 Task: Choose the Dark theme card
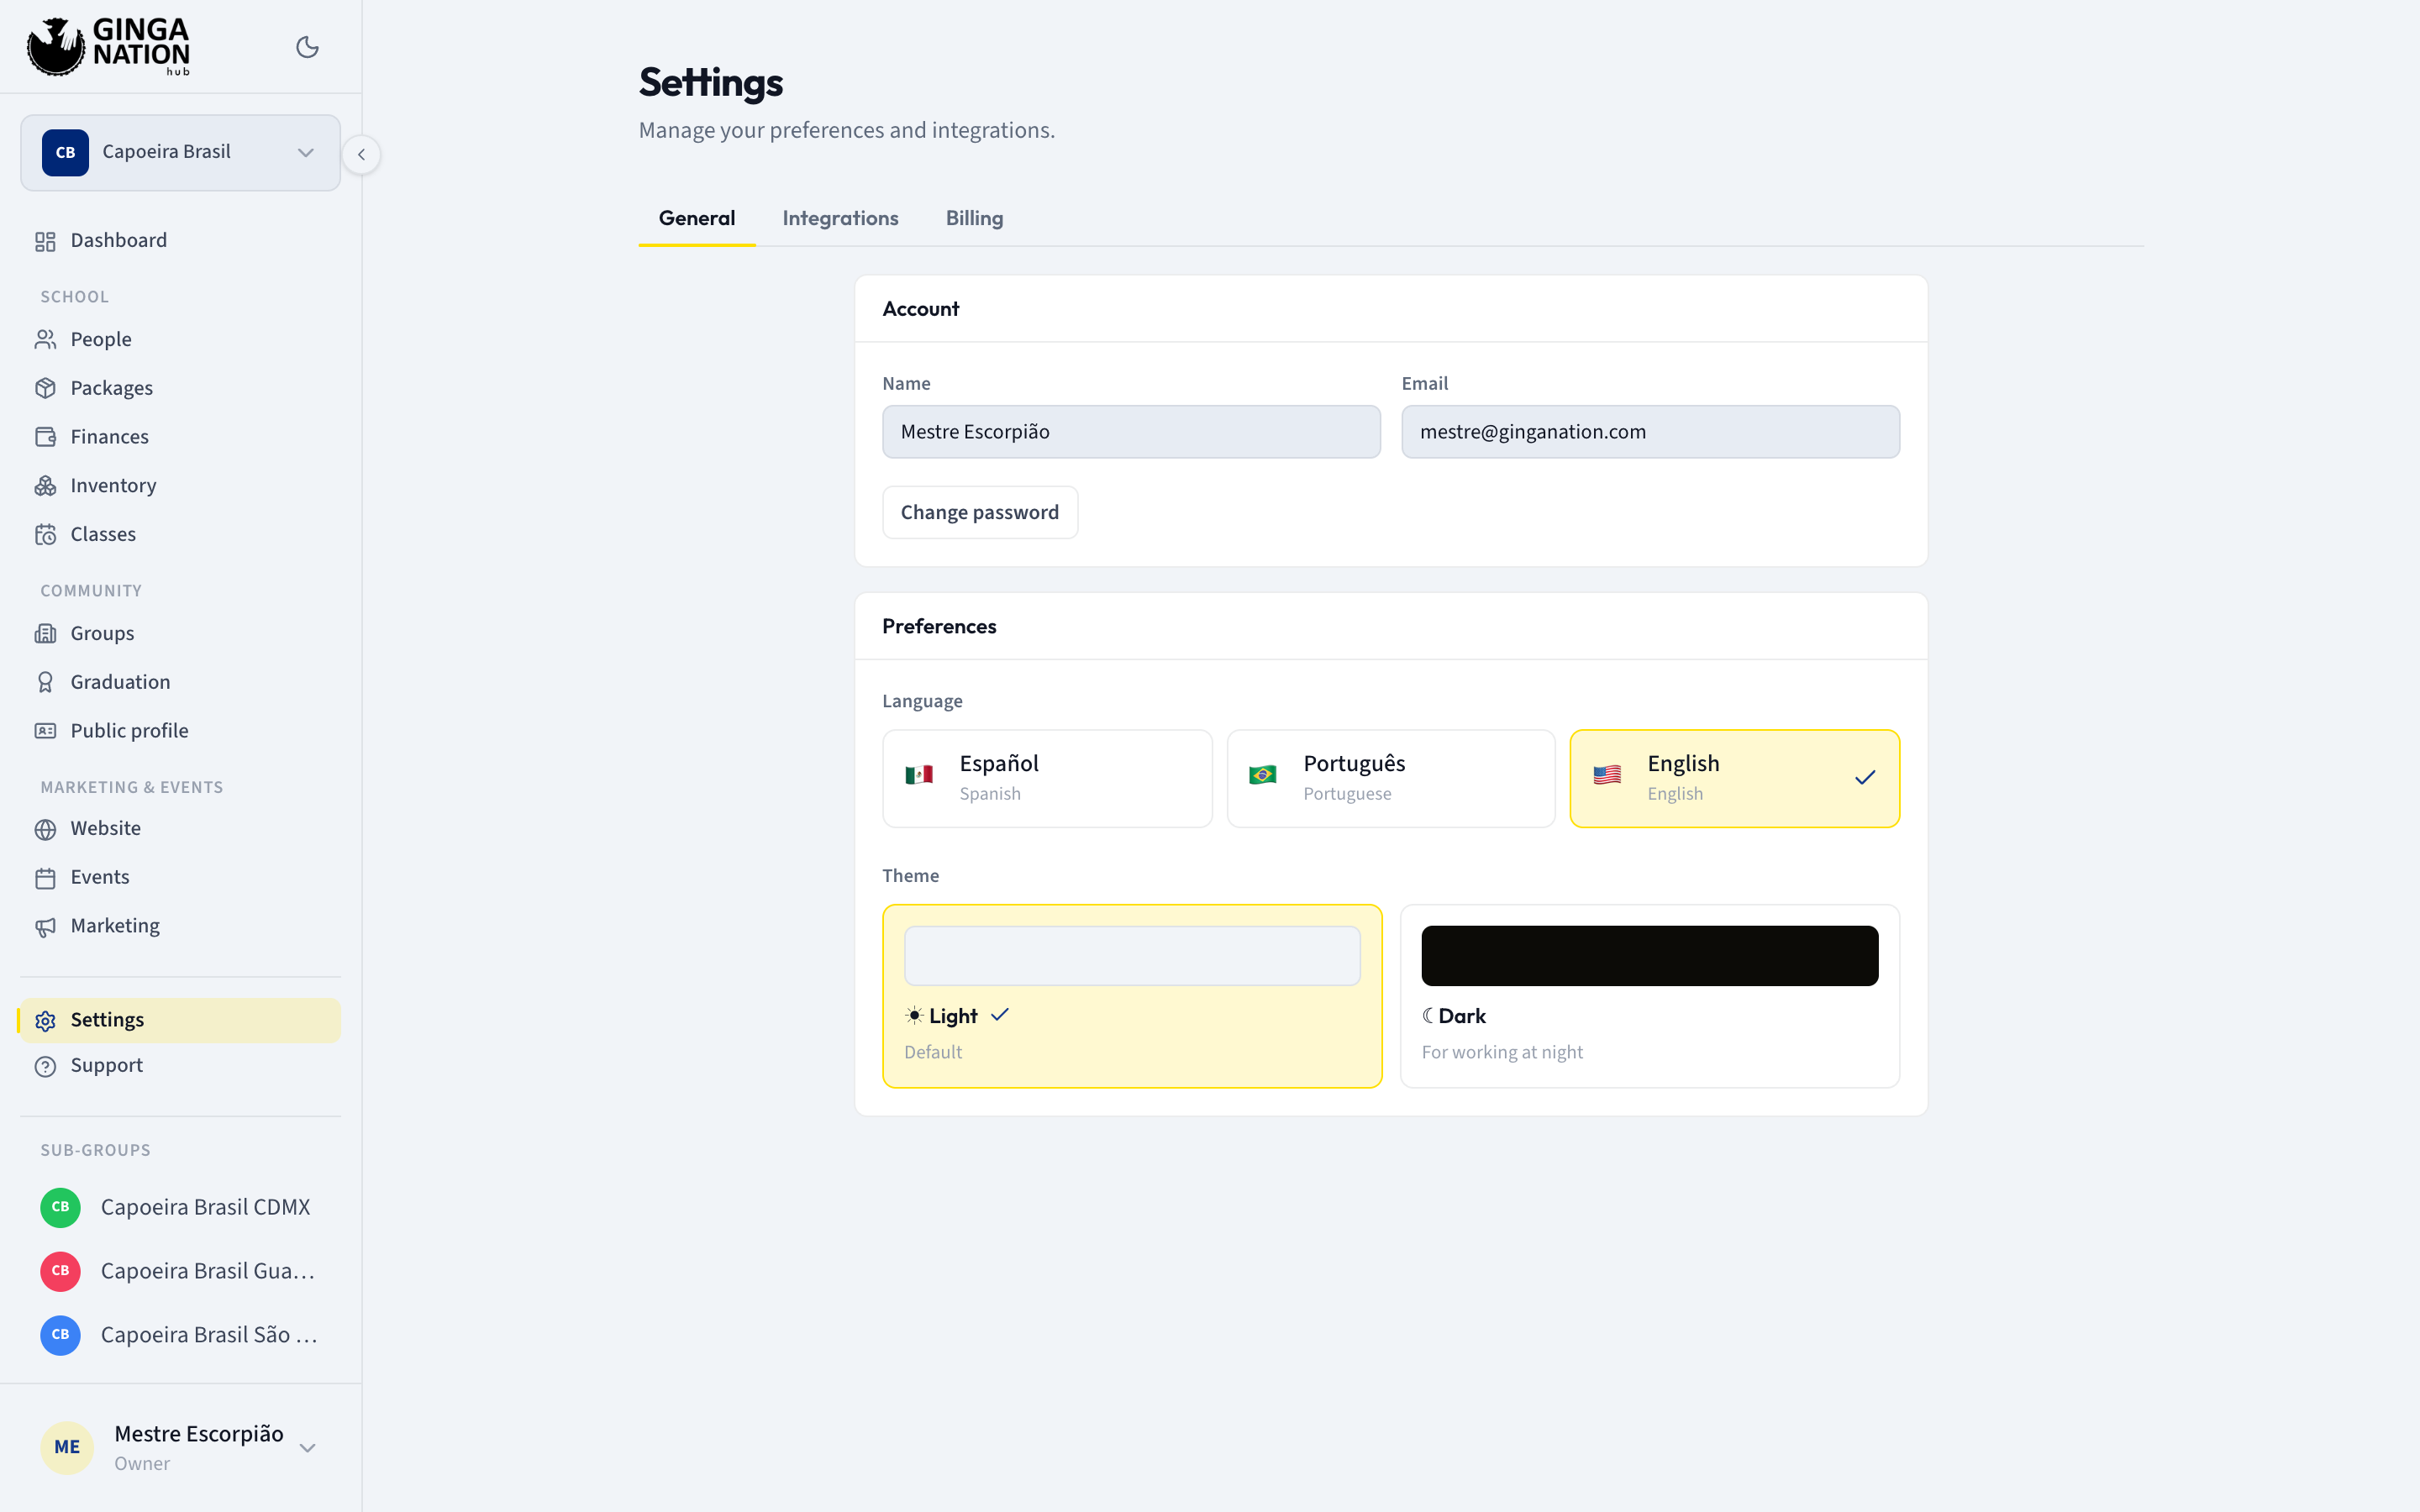(1650, 996)
